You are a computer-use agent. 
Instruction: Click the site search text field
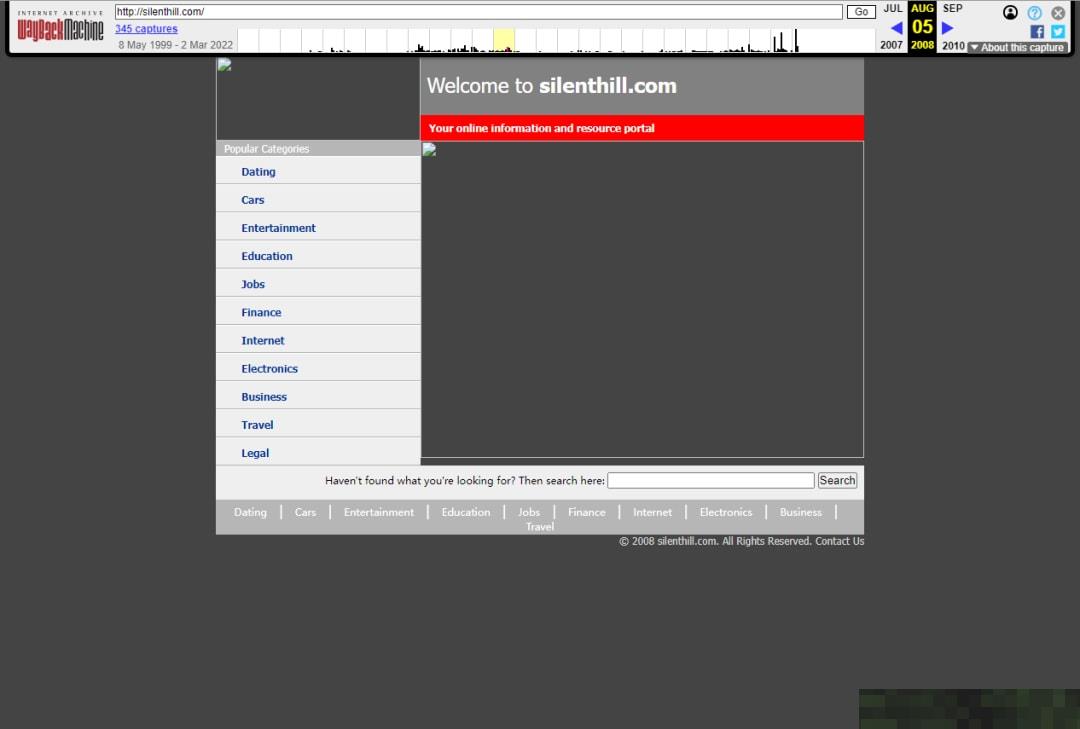pos(711,480)
